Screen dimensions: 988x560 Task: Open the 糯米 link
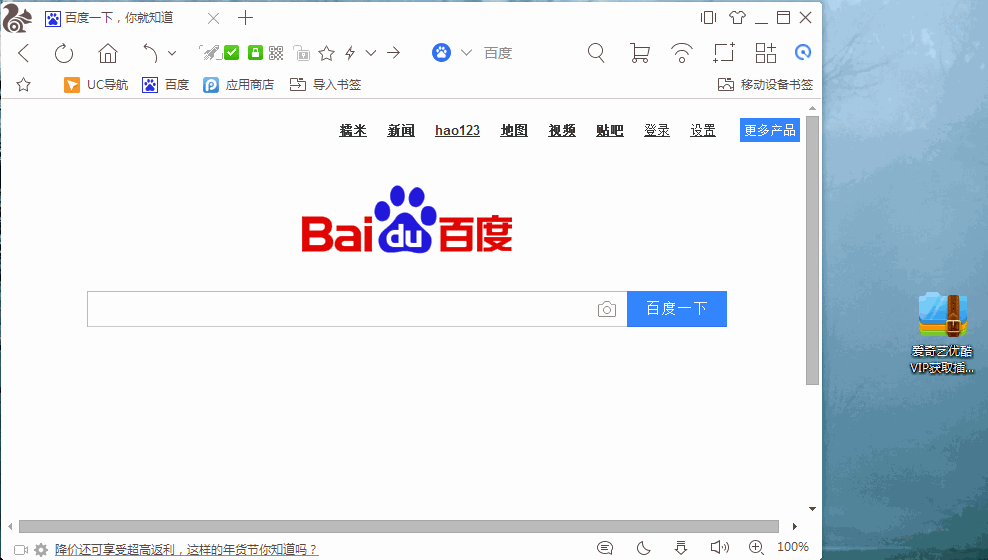click(353, 130)
